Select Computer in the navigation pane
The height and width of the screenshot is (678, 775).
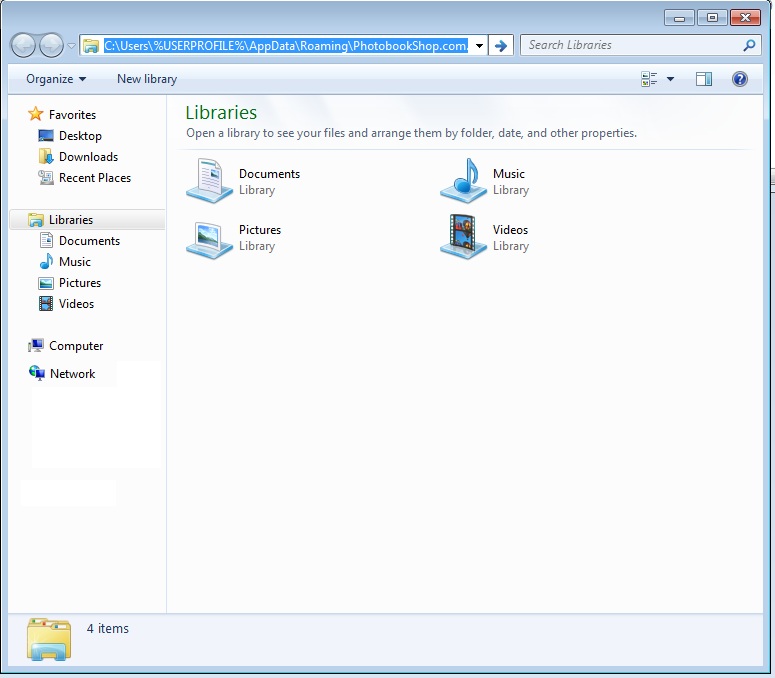point(76,346)
